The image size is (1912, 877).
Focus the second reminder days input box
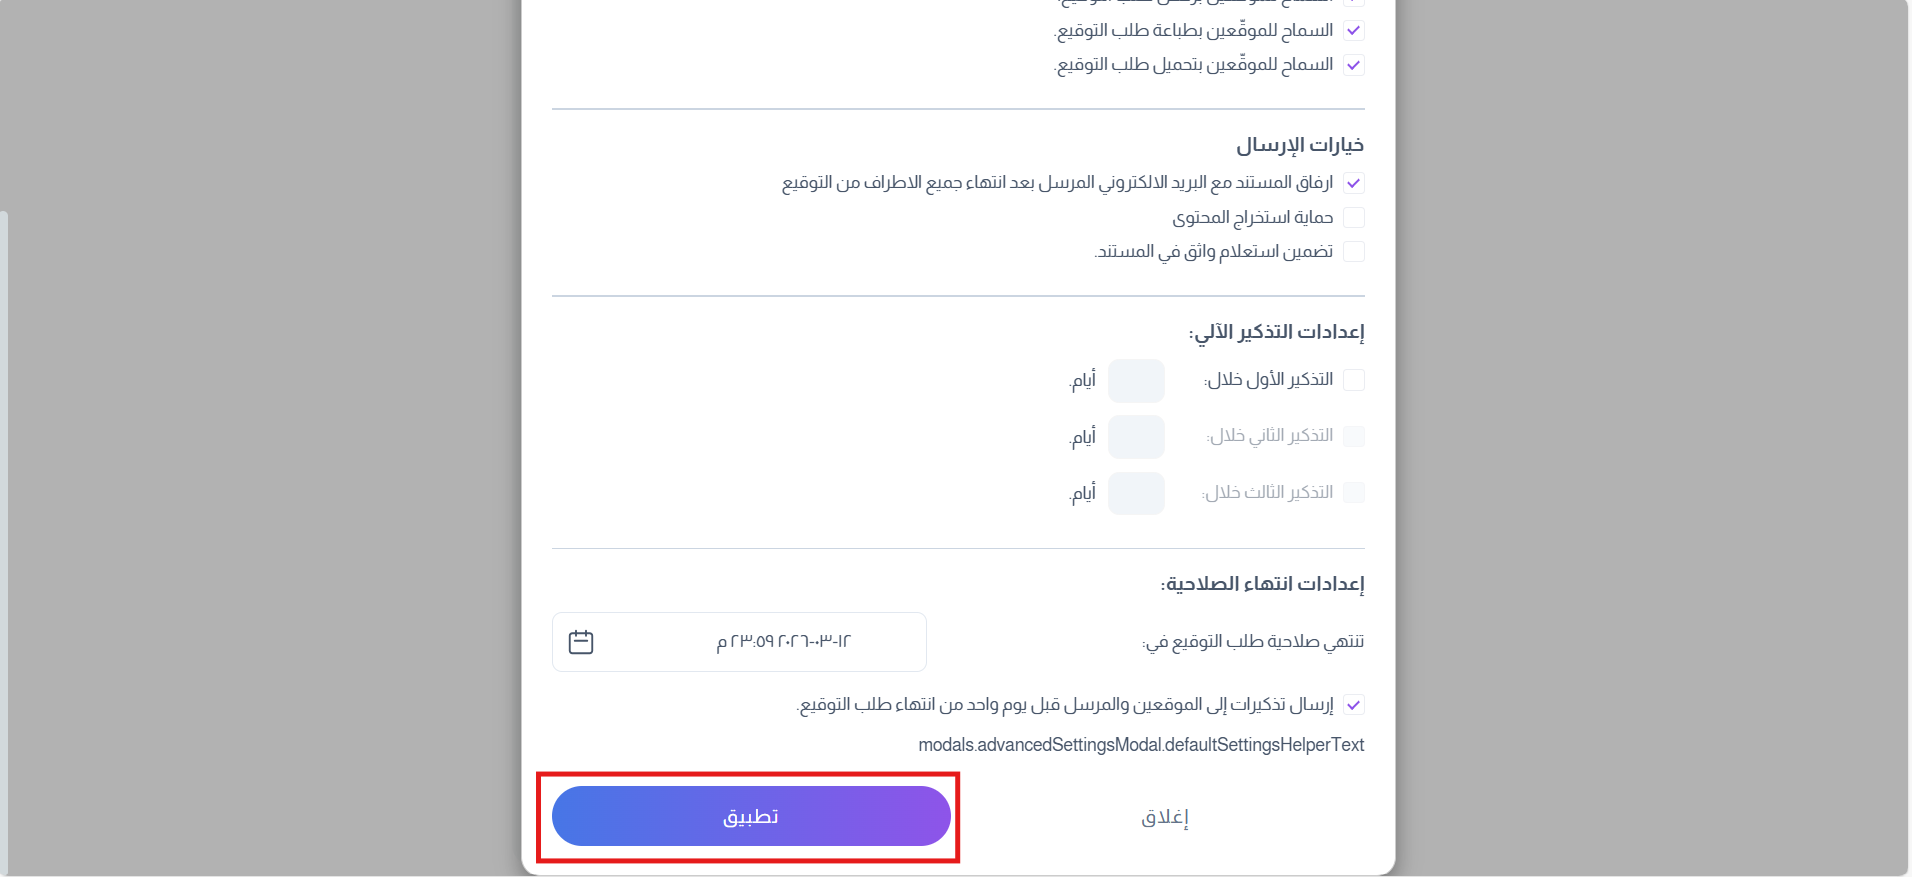click(x=1136, y=437)
